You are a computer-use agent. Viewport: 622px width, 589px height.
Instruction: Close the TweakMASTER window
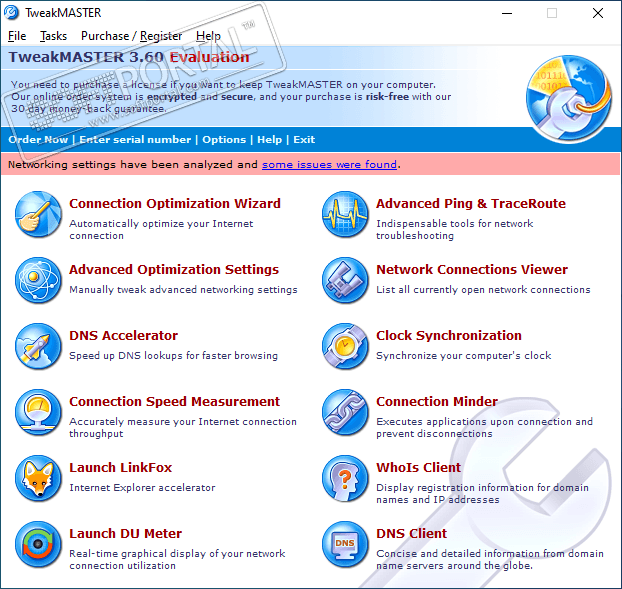[x=598, y=13]
